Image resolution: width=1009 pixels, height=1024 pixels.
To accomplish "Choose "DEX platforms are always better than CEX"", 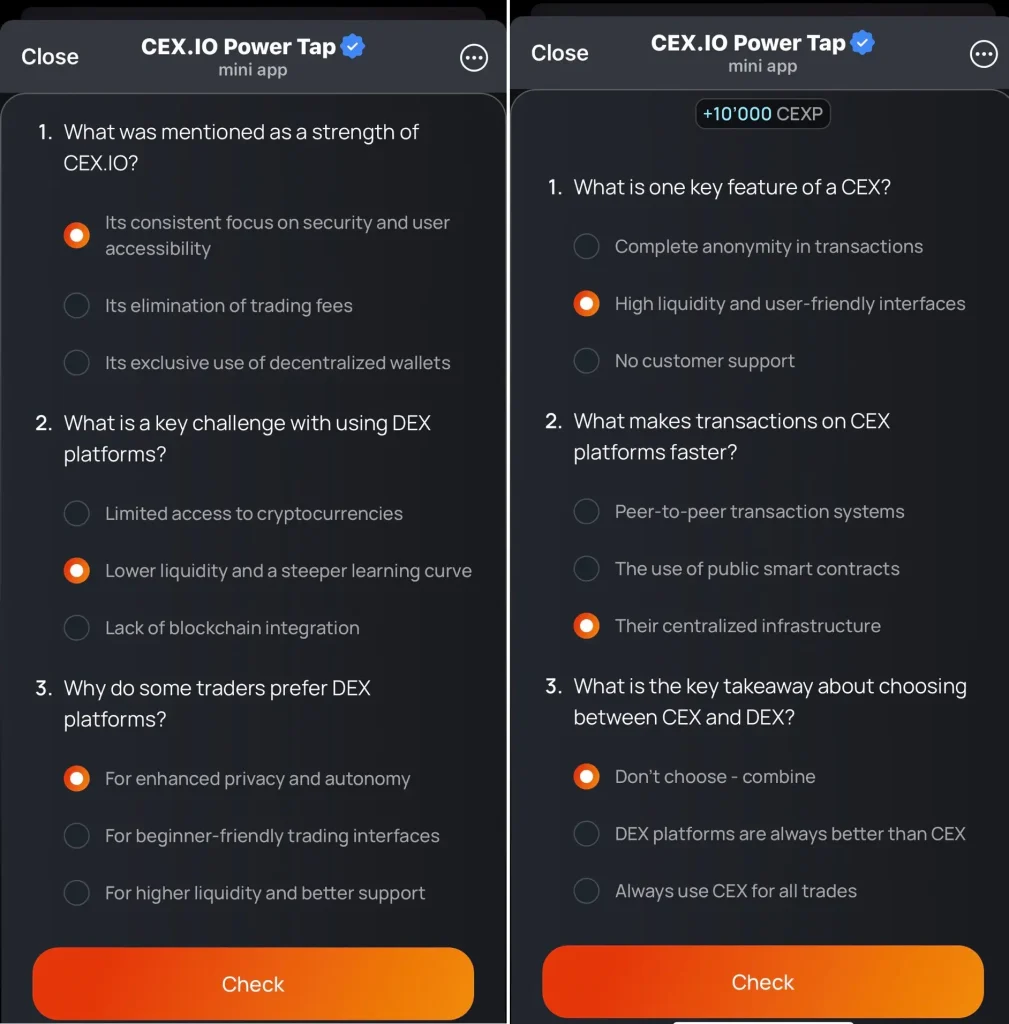I will coord(587,834).
